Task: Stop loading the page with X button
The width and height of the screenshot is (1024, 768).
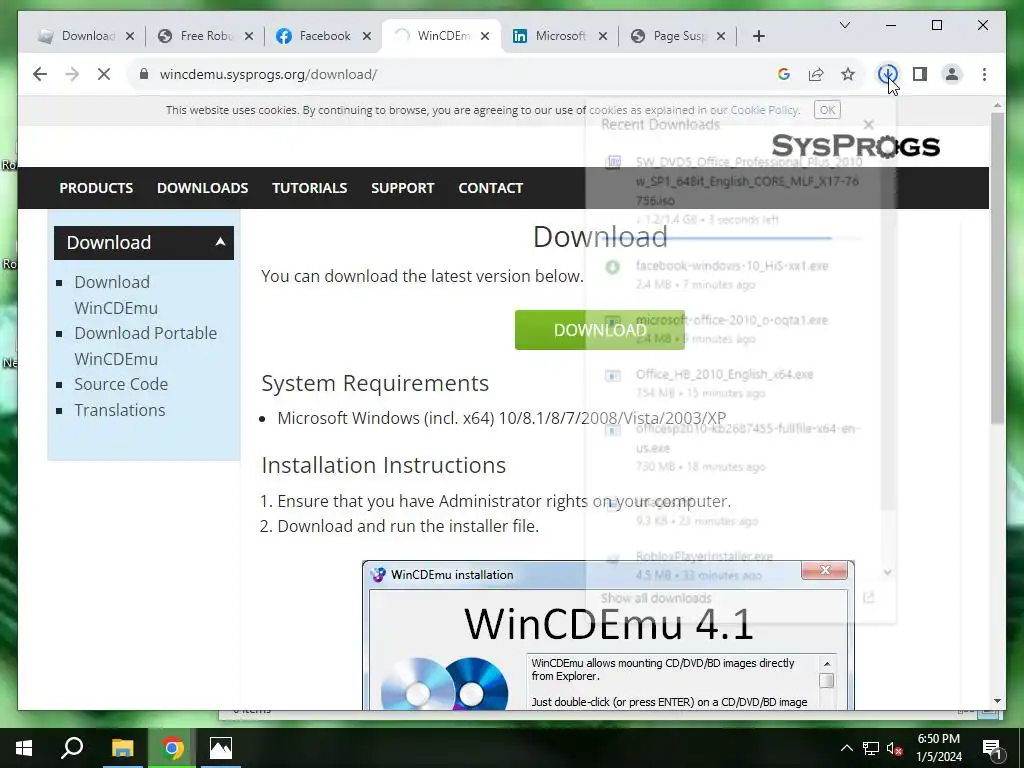Action: [x=104, y=74]
